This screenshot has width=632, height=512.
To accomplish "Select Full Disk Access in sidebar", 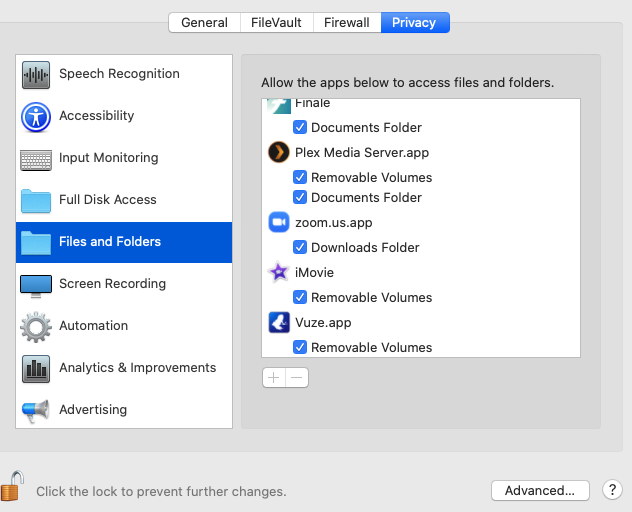I will point(108,200).
